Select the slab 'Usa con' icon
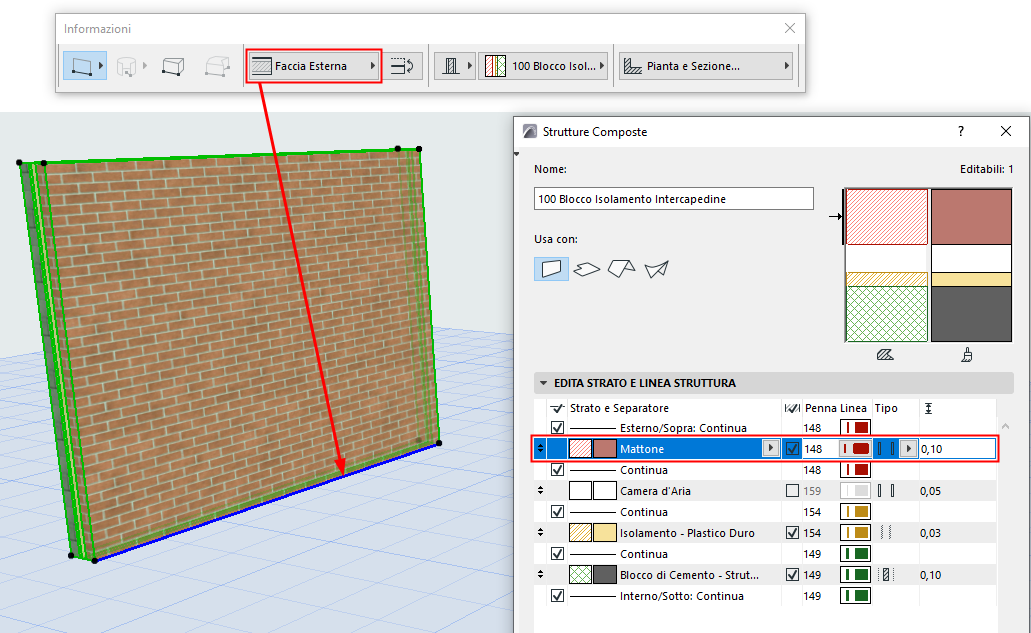The image size is (1031, 633). (588, 268)
